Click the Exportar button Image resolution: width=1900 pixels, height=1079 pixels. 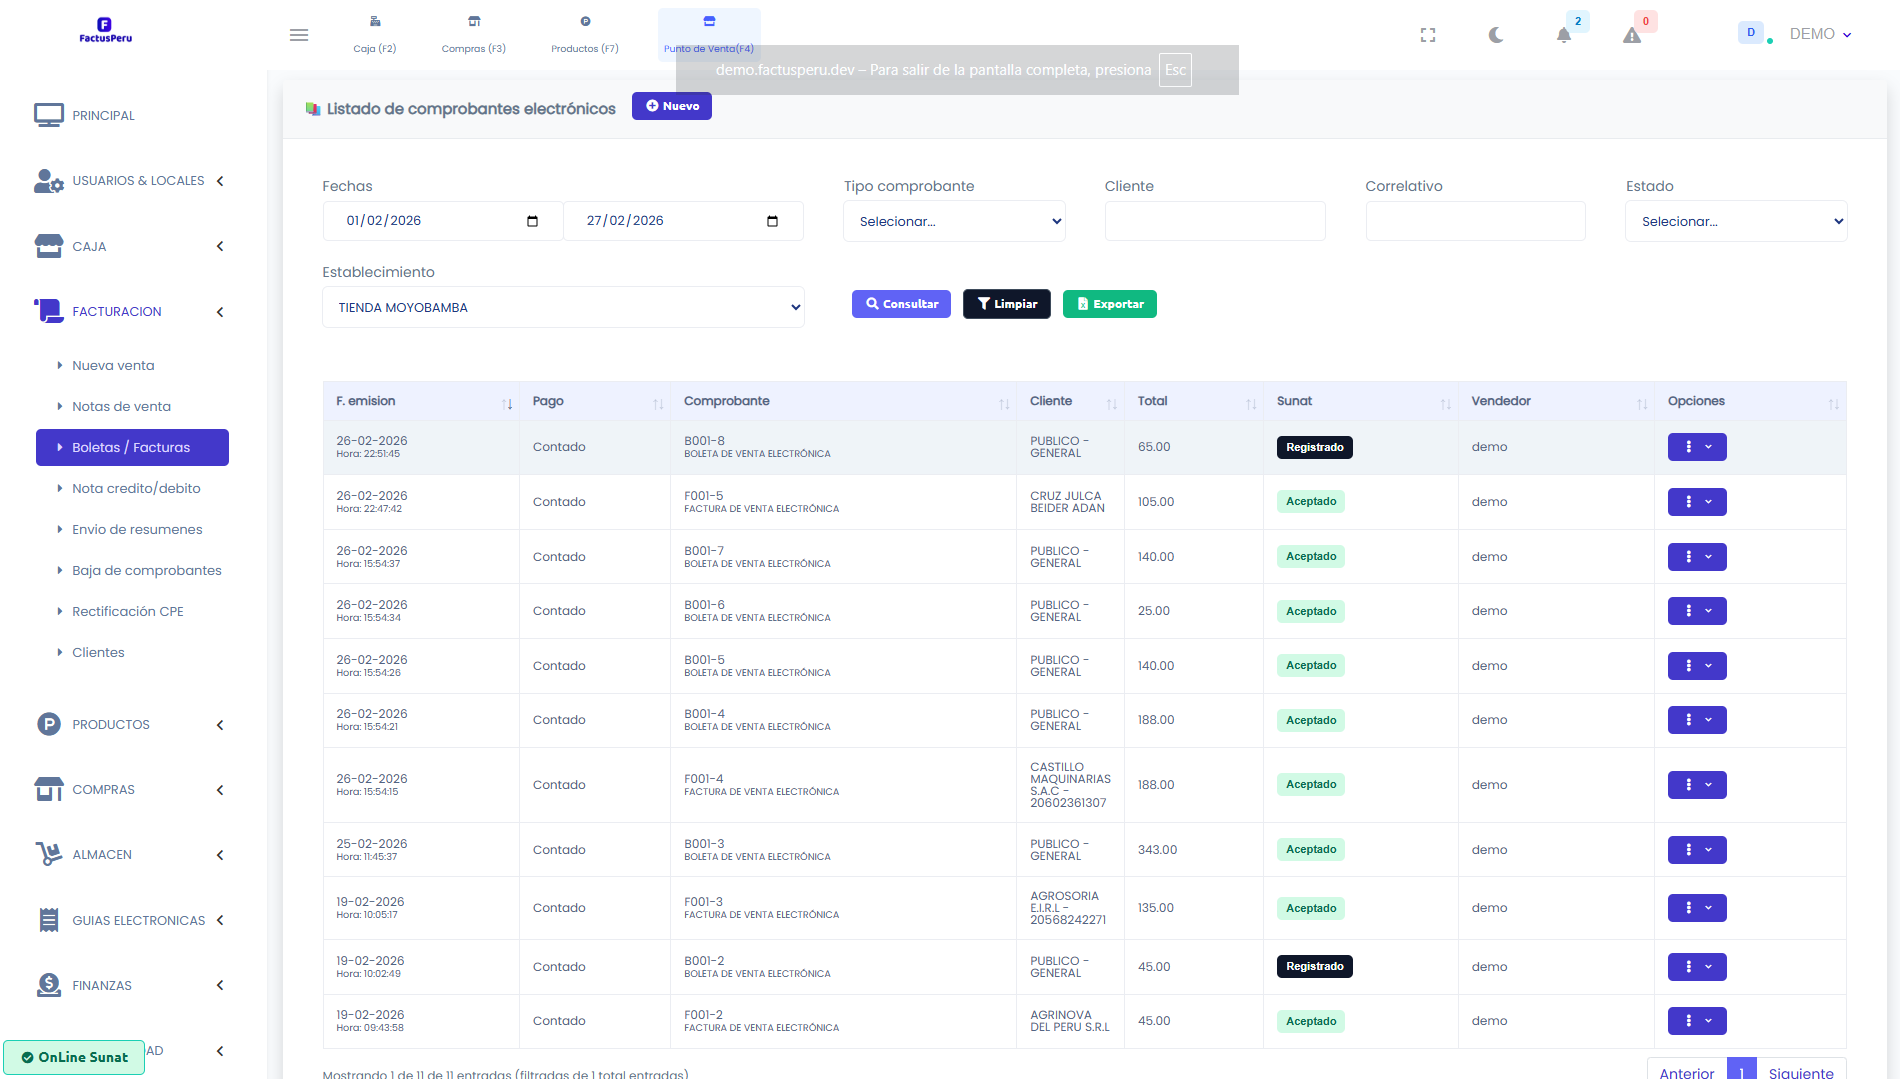coord(1110,303)
